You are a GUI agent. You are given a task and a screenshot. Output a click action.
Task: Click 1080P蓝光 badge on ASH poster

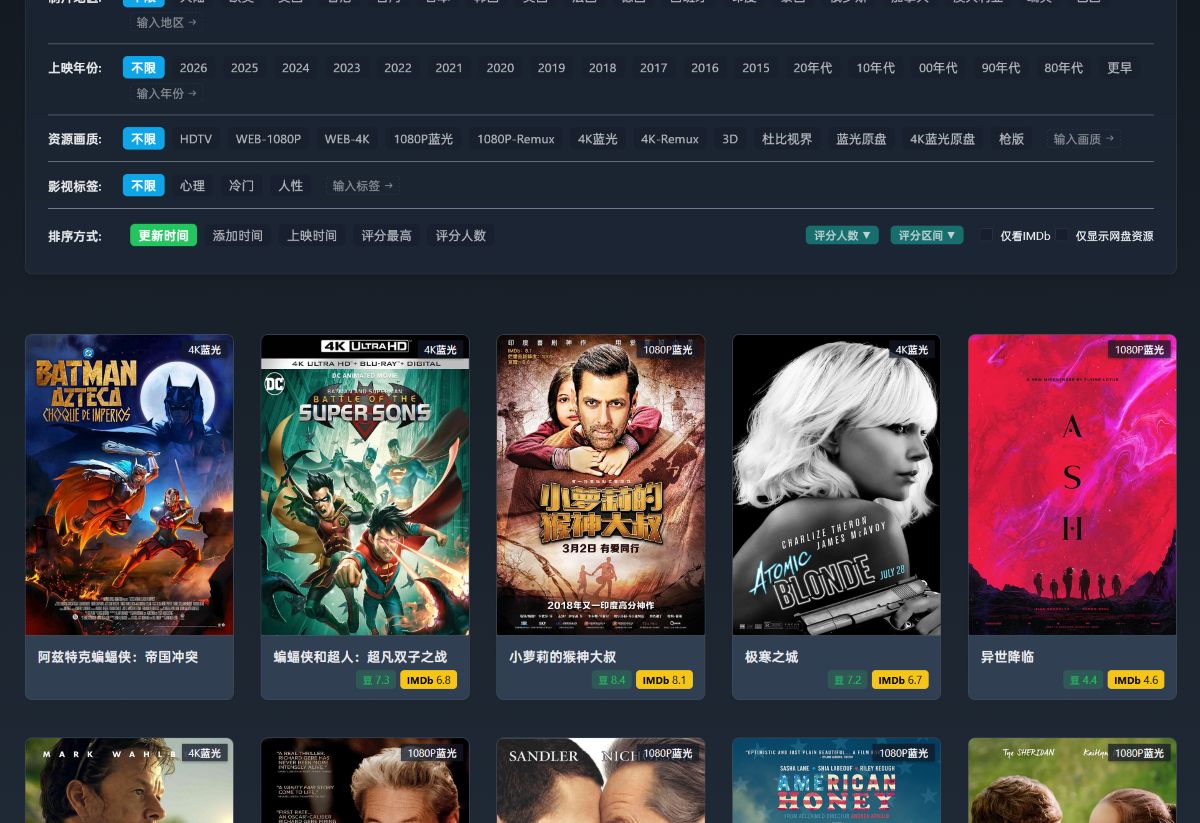pyautogui.click(x=1139, y=350)
